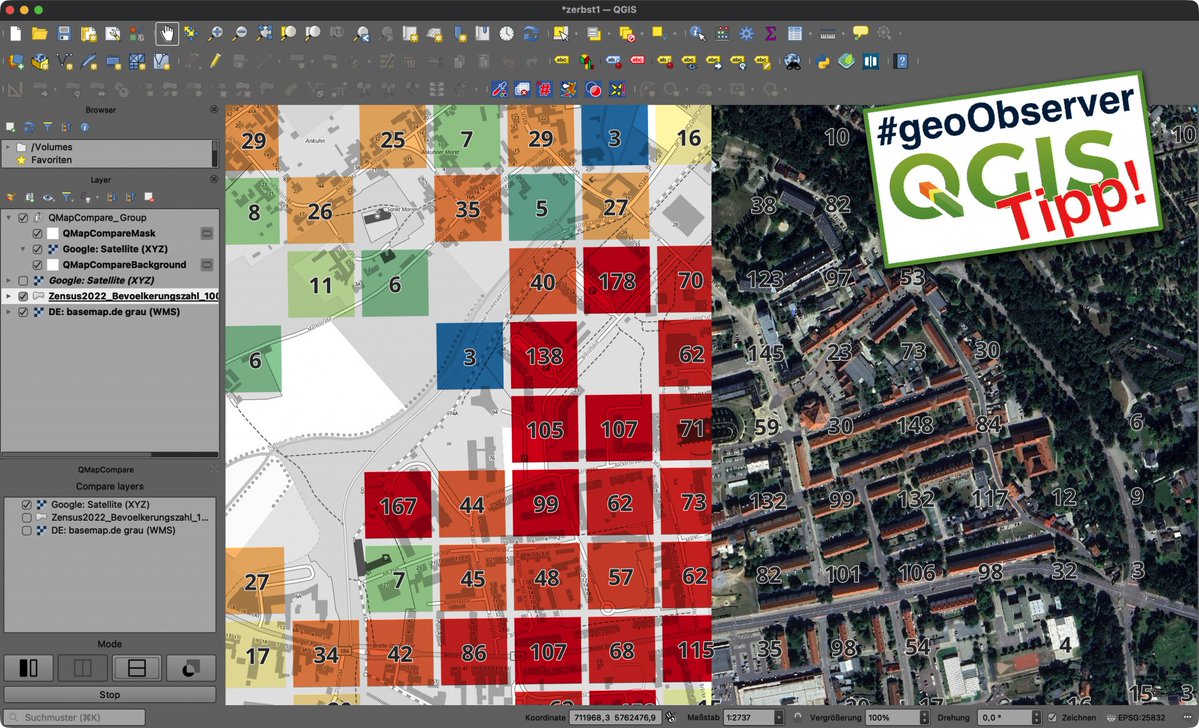Create a new project via toolbar icon
Image resolution: width=1199 pixels, height=728 pixels.
click(x=15, y=32)
